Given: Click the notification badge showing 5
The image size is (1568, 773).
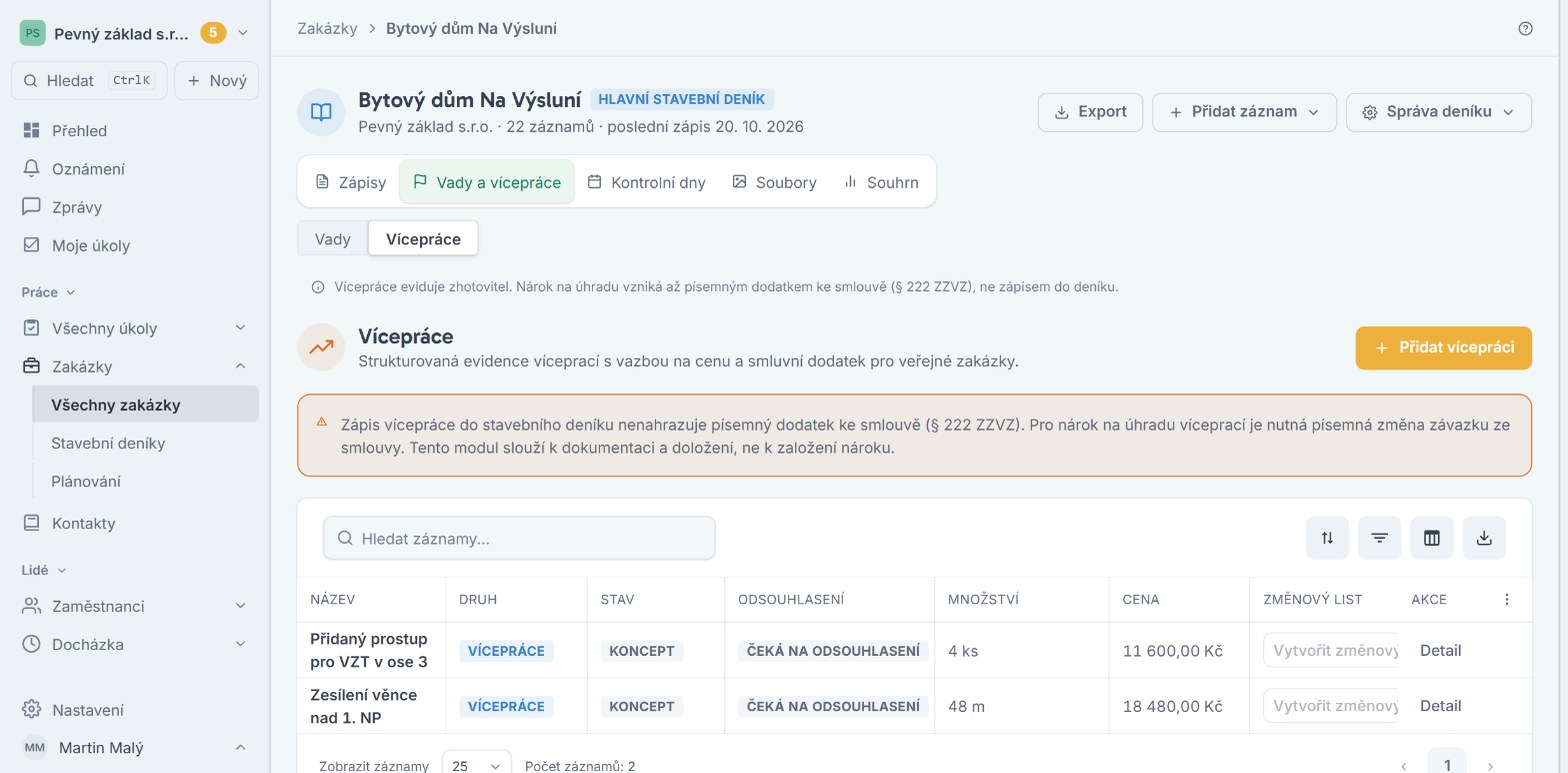Looking at the screenshot, I should click(213, 33).
